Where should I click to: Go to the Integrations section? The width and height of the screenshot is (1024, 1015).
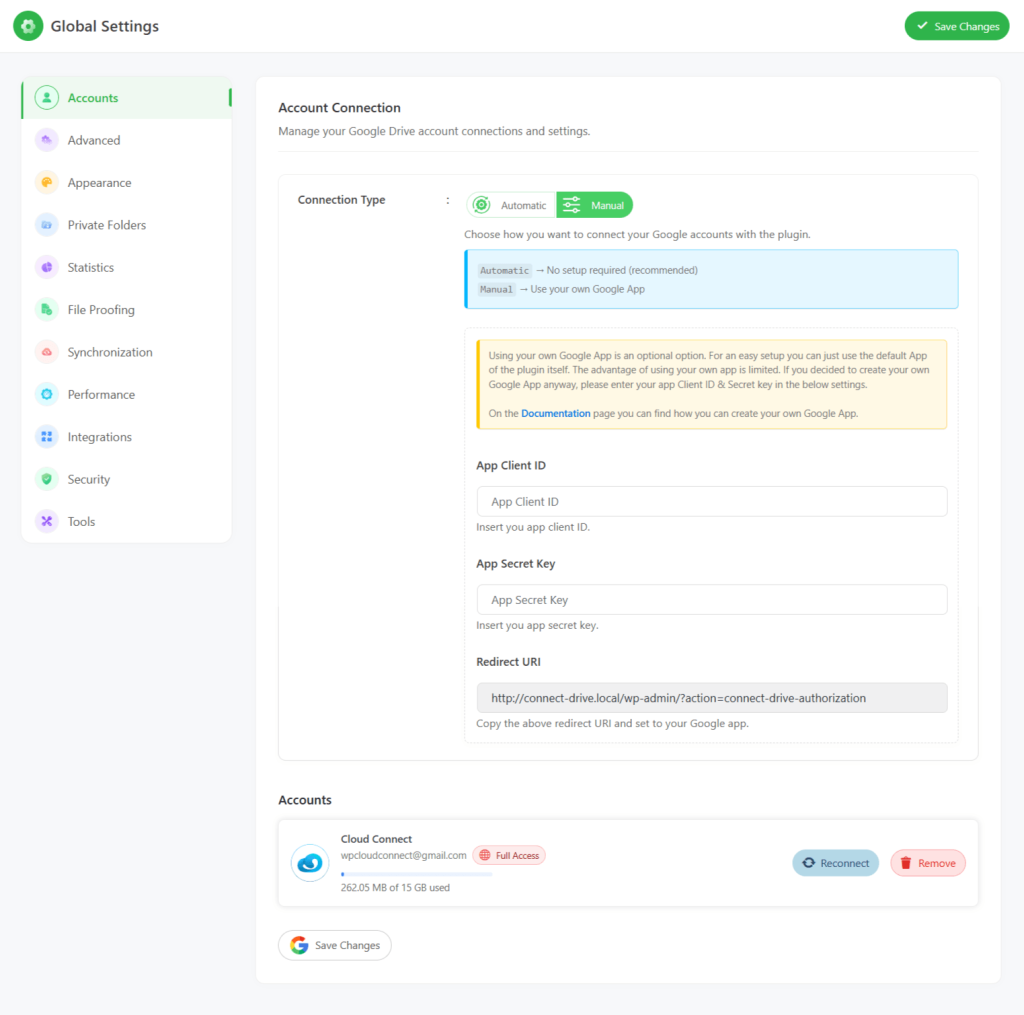click(99, 437)
